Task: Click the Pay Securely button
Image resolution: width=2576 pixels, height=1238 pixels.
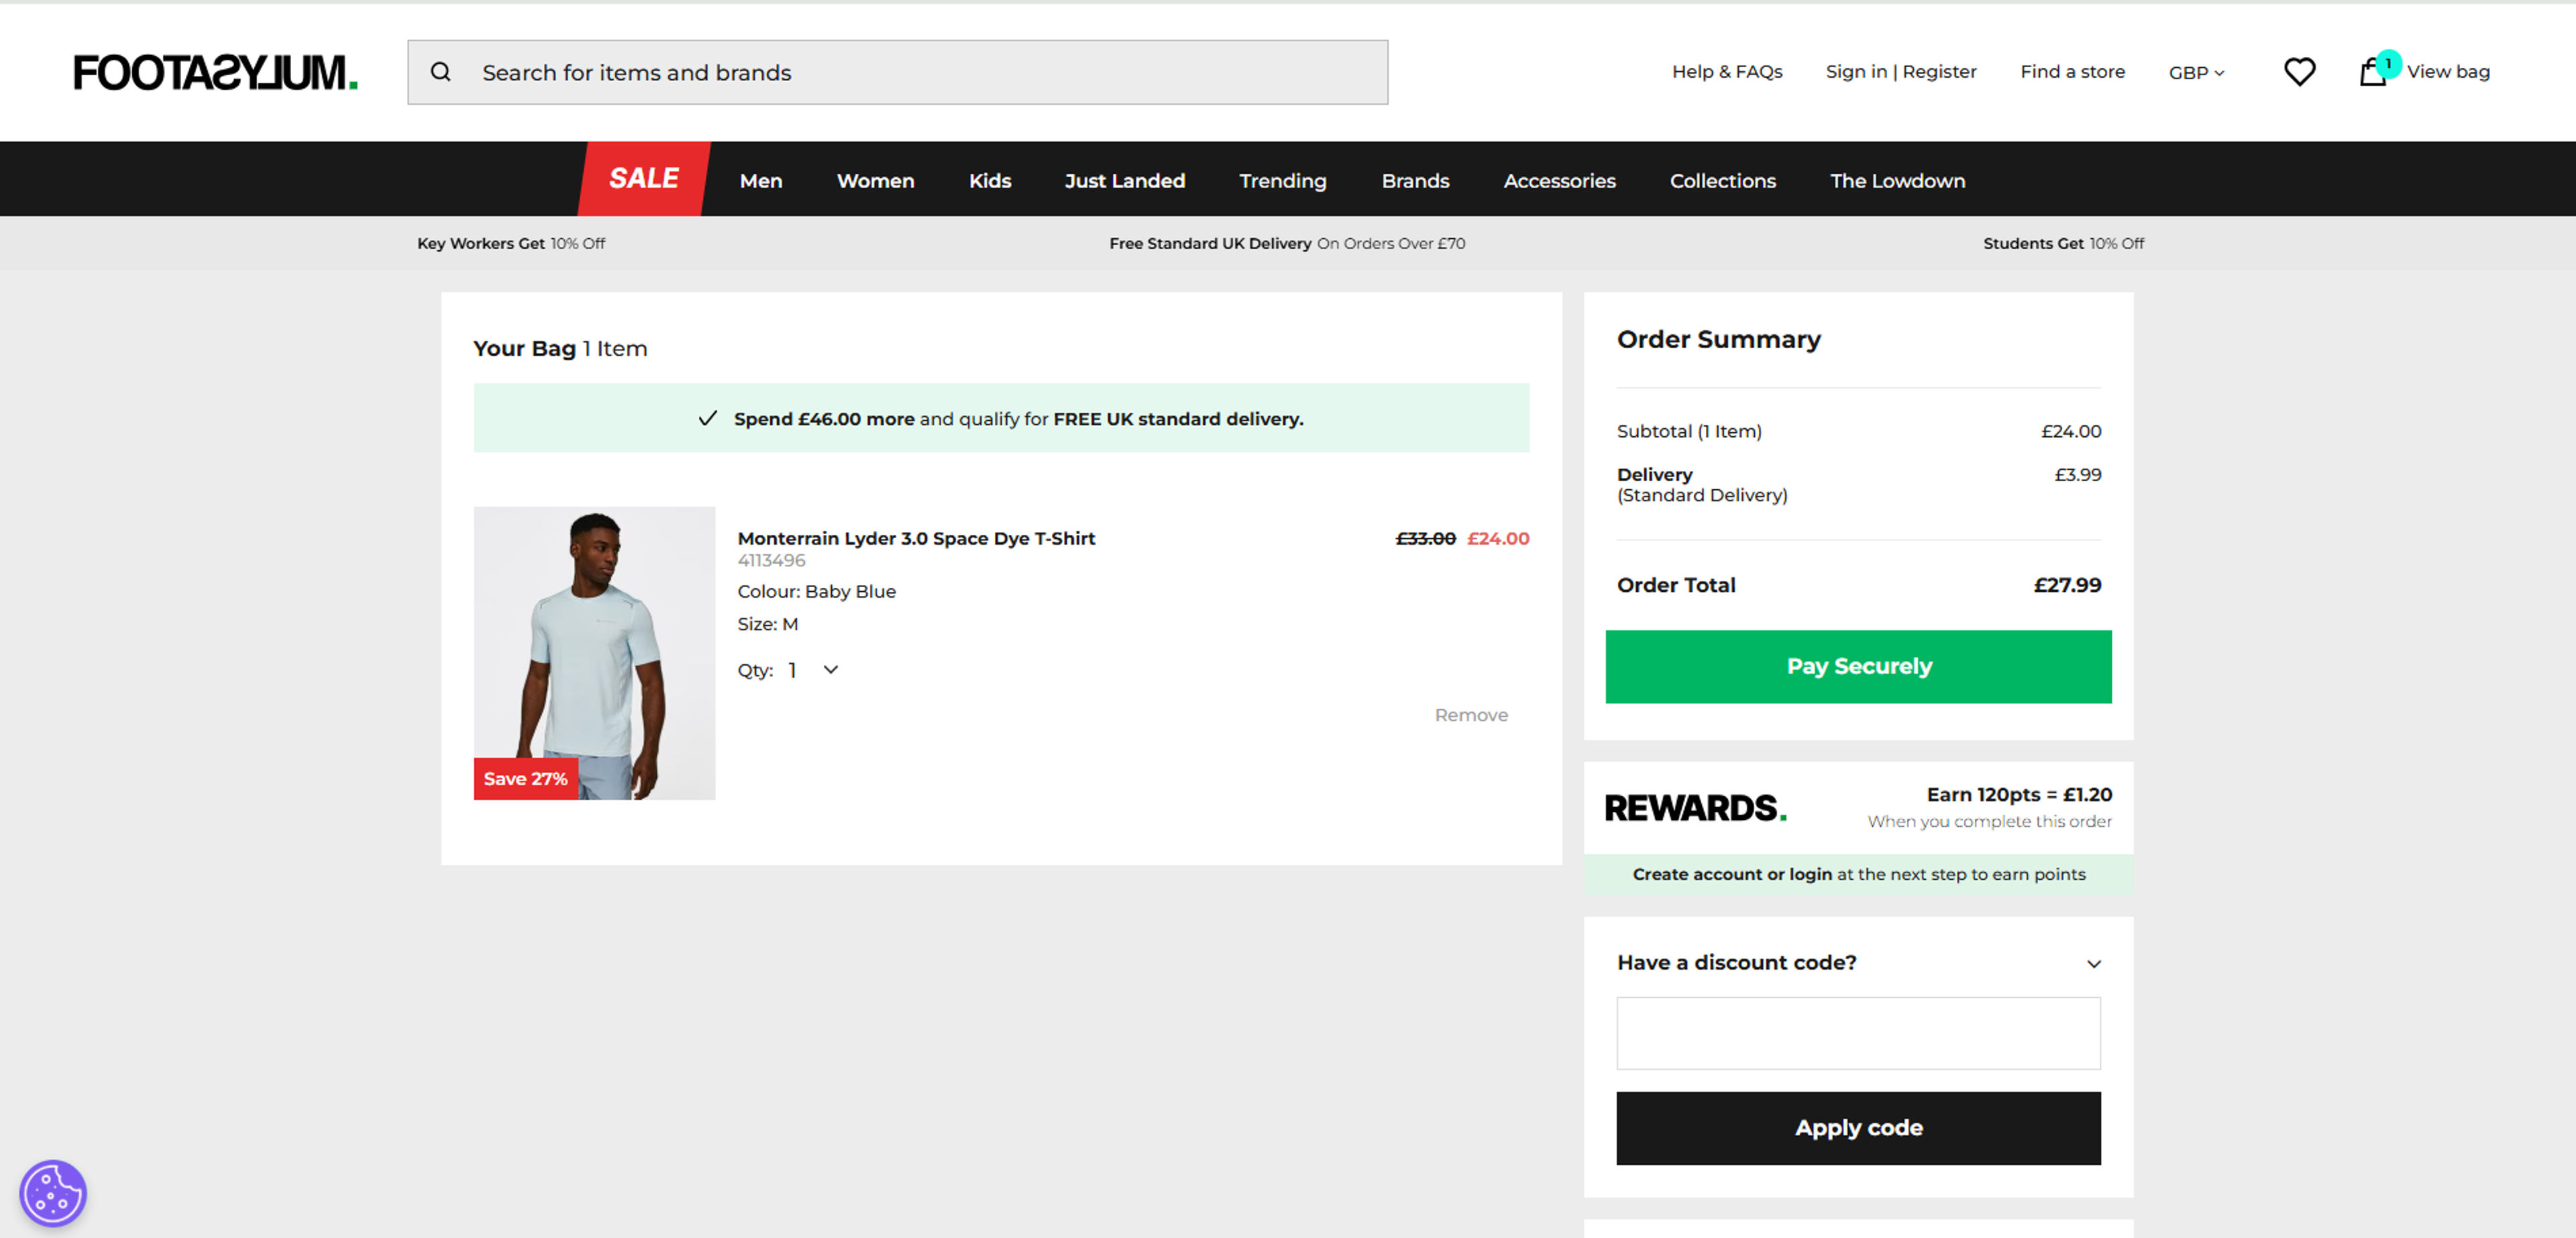Action: [1858, 666]
